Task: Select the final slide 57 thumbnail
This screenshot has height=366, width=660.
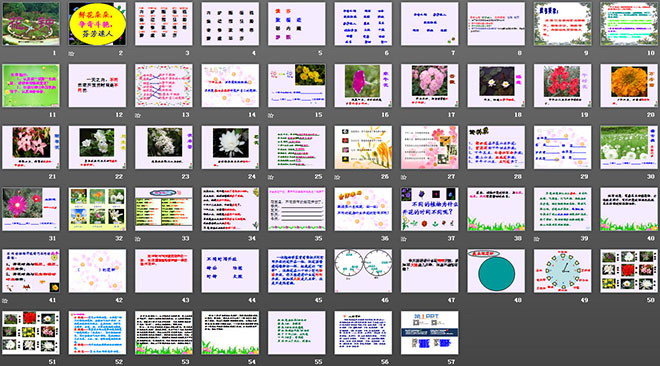Action: tap(430, 333)
